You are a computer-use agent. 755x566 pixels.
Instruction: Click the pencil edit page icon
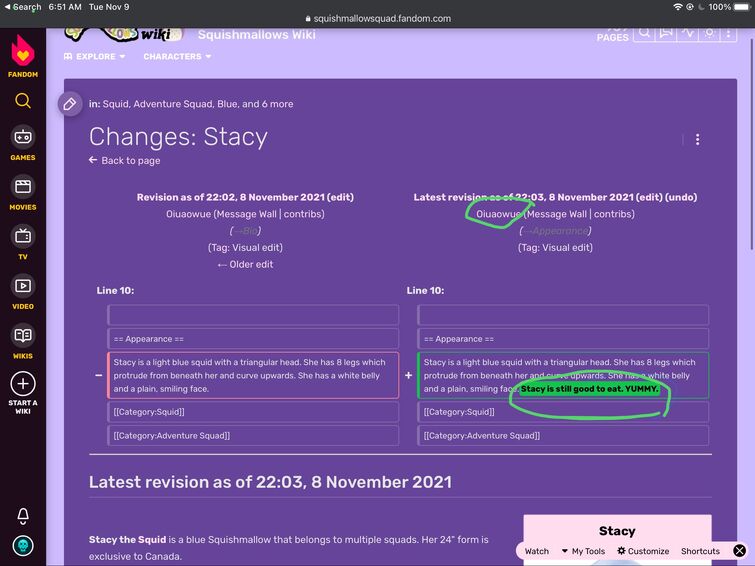(70, 104)
